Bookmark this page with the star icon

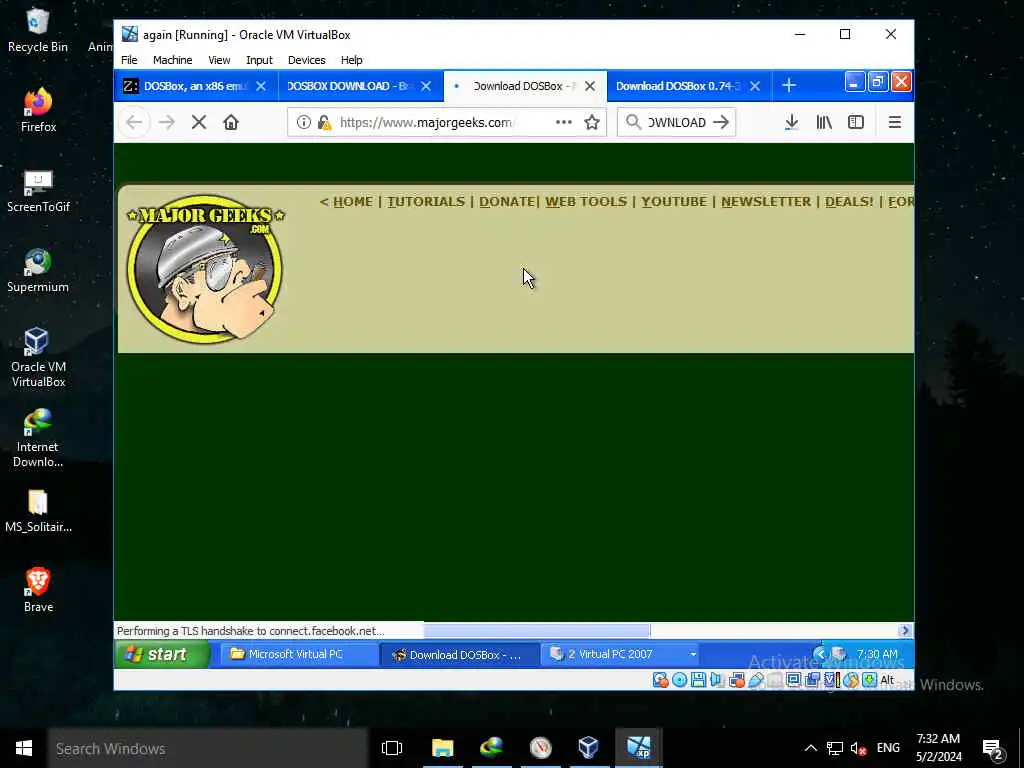click(592, 122)
